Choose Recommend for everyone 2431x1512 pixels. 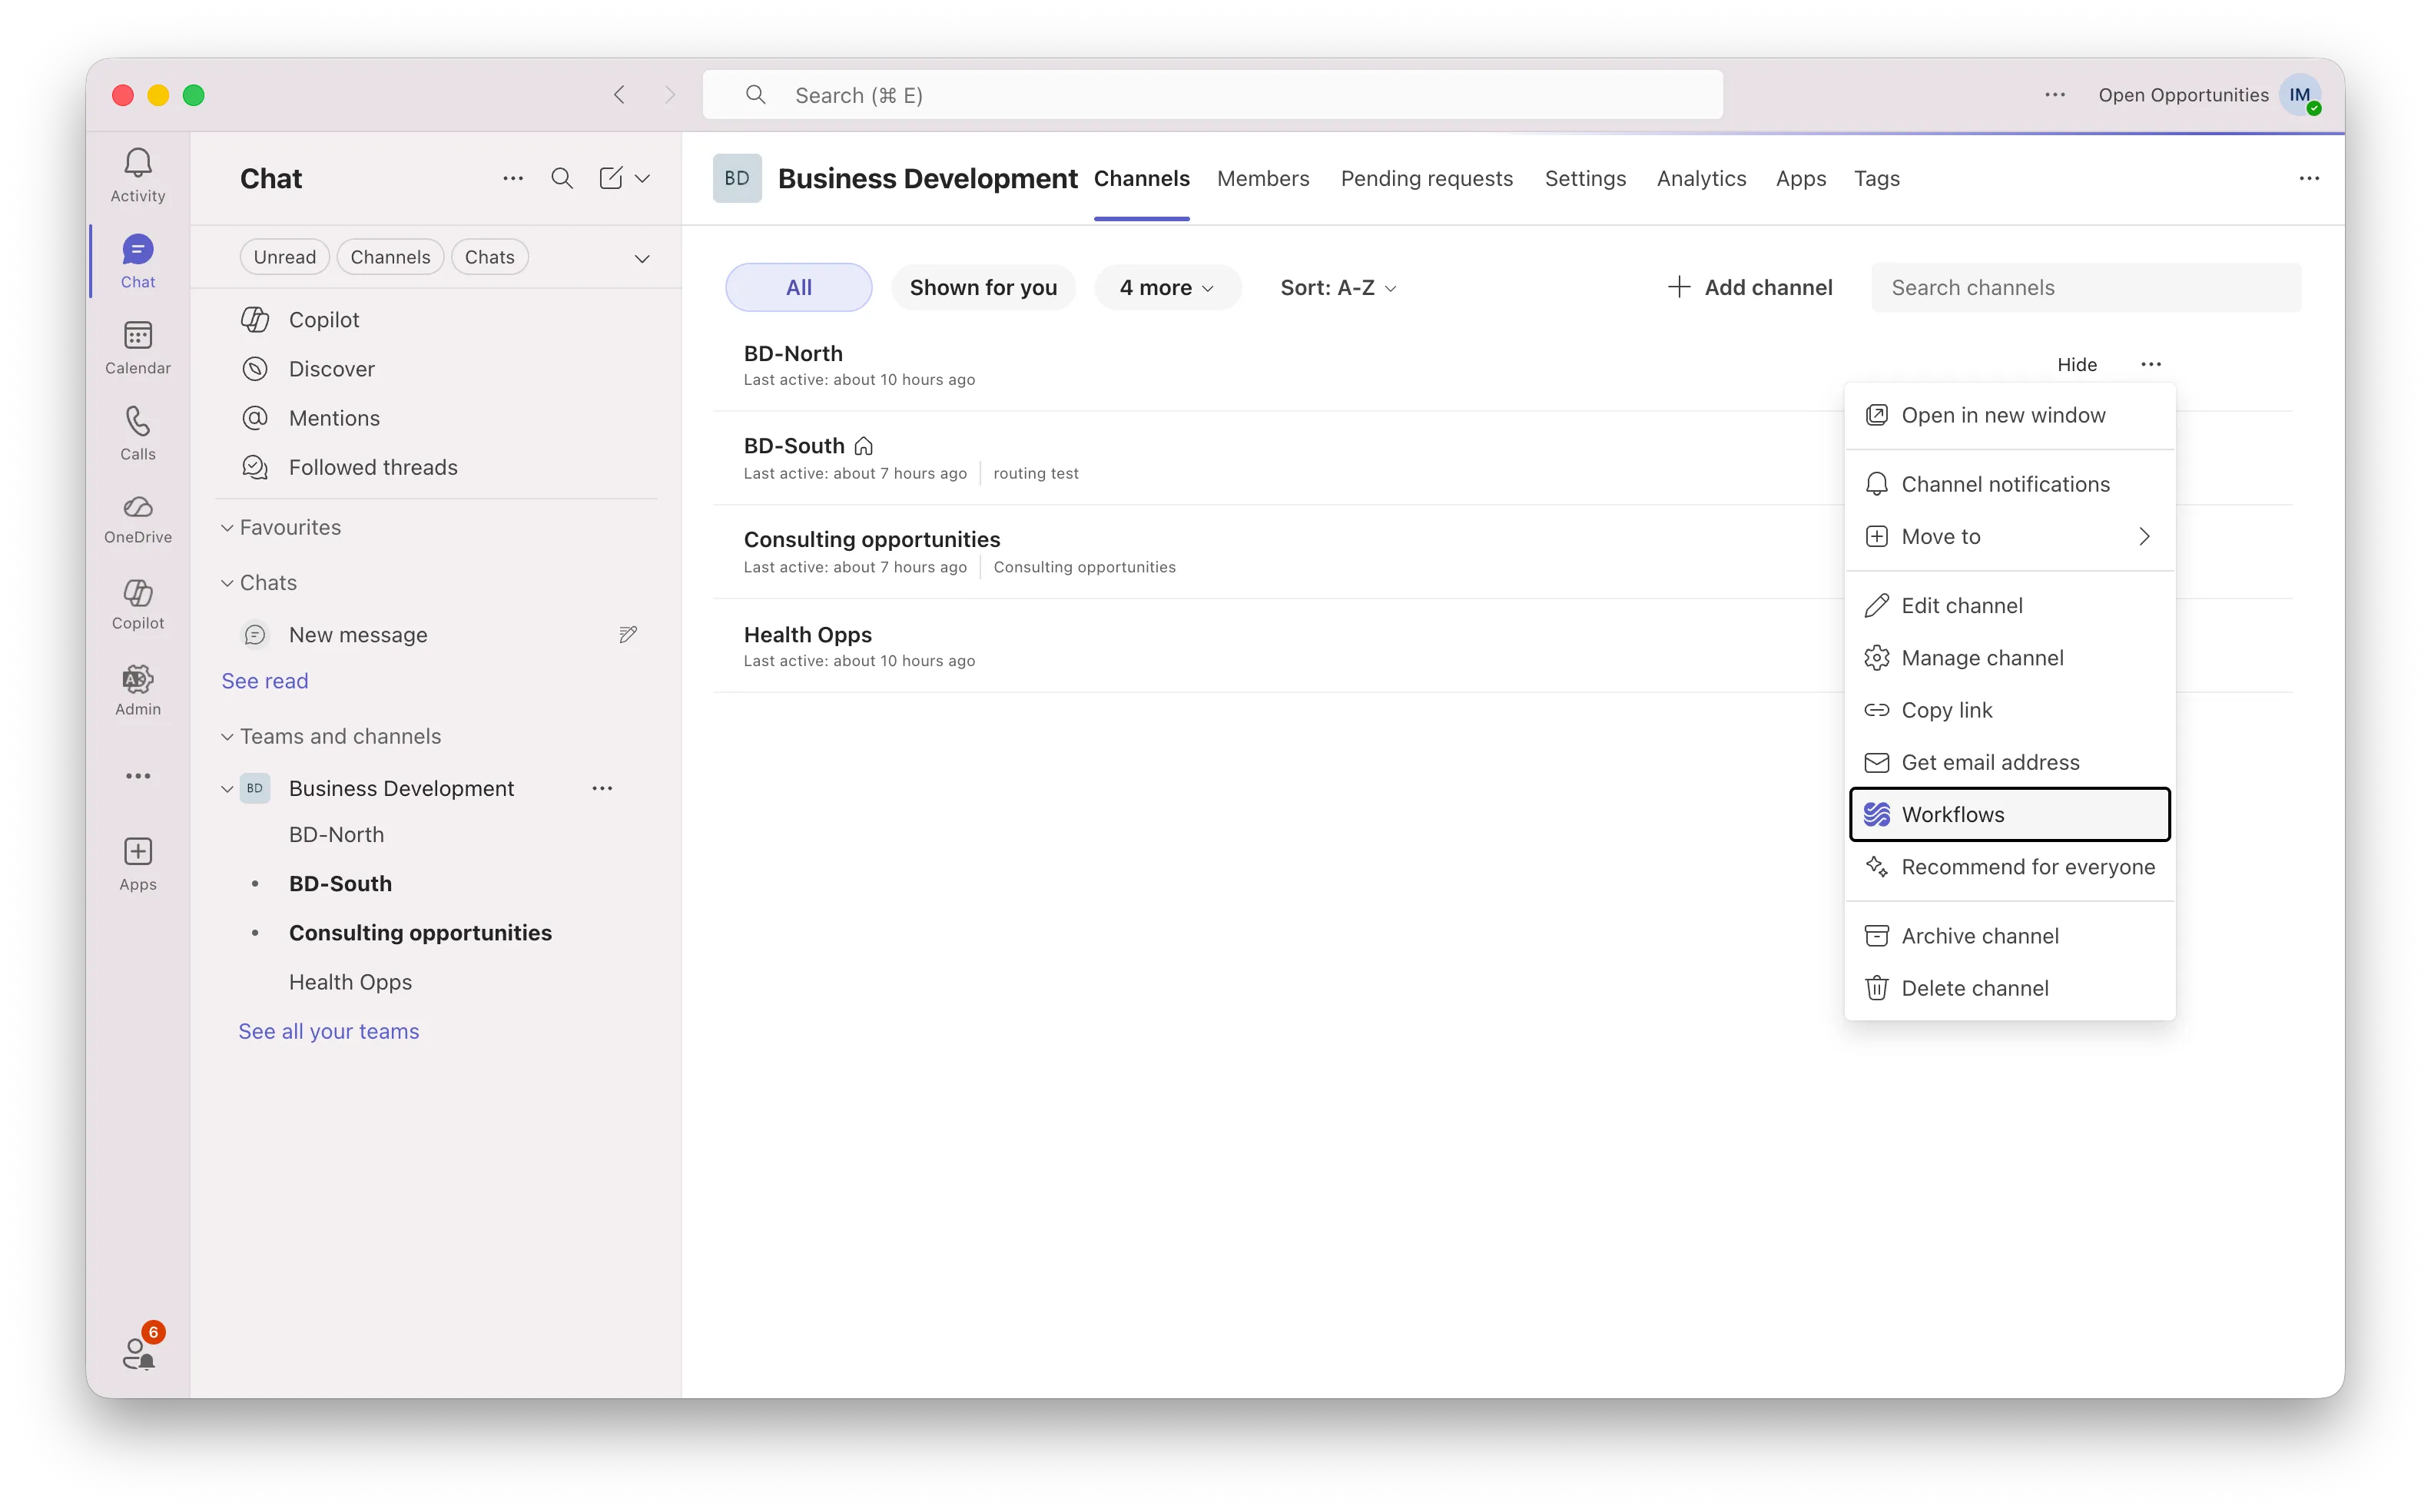coord(2009,866)
